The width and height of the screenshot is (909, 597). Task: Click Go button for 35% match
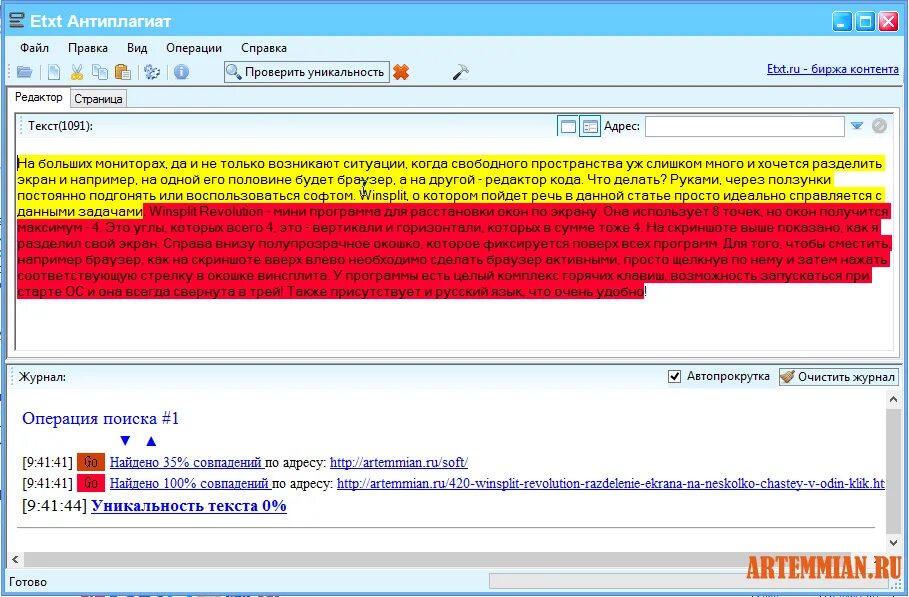pyautogui.click(x=91, y=462)
